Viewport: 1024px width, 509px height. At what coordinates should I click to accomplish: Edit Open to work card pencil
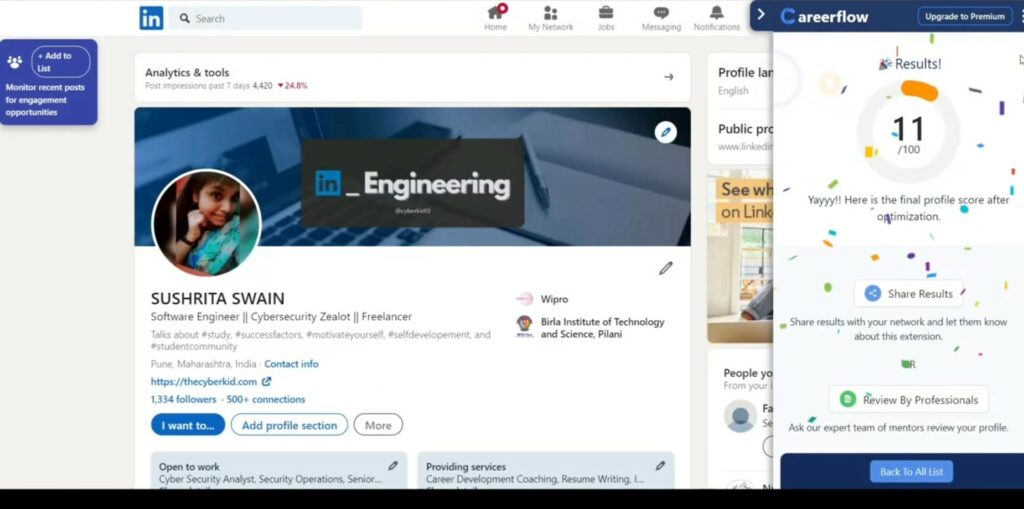pyautogui.click(x=392, y=466)
